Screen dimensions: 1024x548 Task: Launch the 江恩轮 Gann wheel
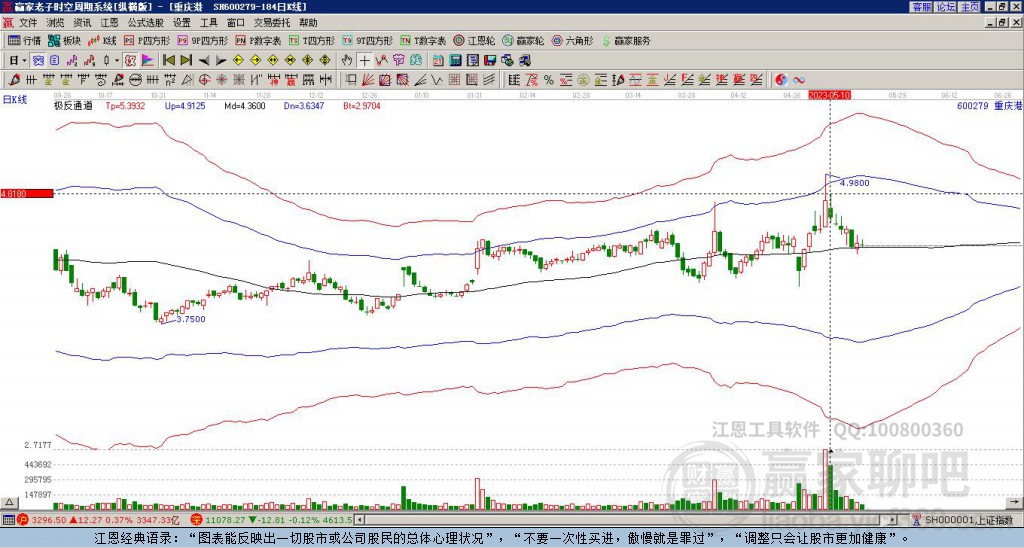coord(474,40)
